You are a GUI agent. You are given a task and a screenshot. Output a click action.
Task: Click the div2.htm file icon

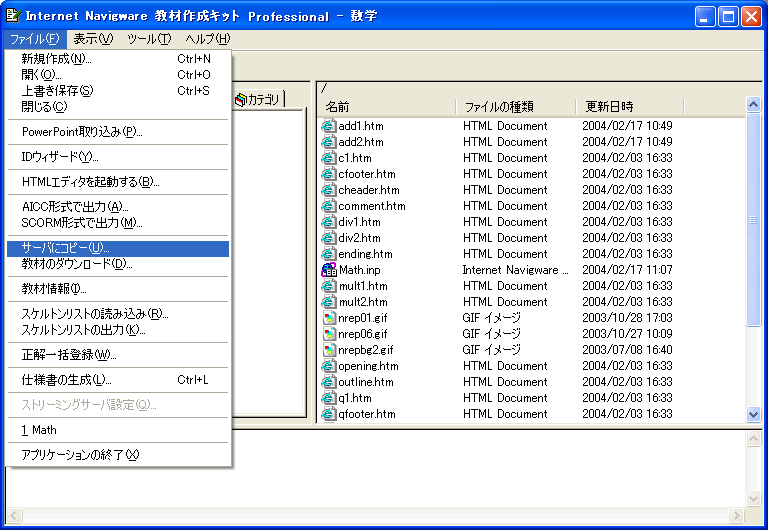coord(329,238)
